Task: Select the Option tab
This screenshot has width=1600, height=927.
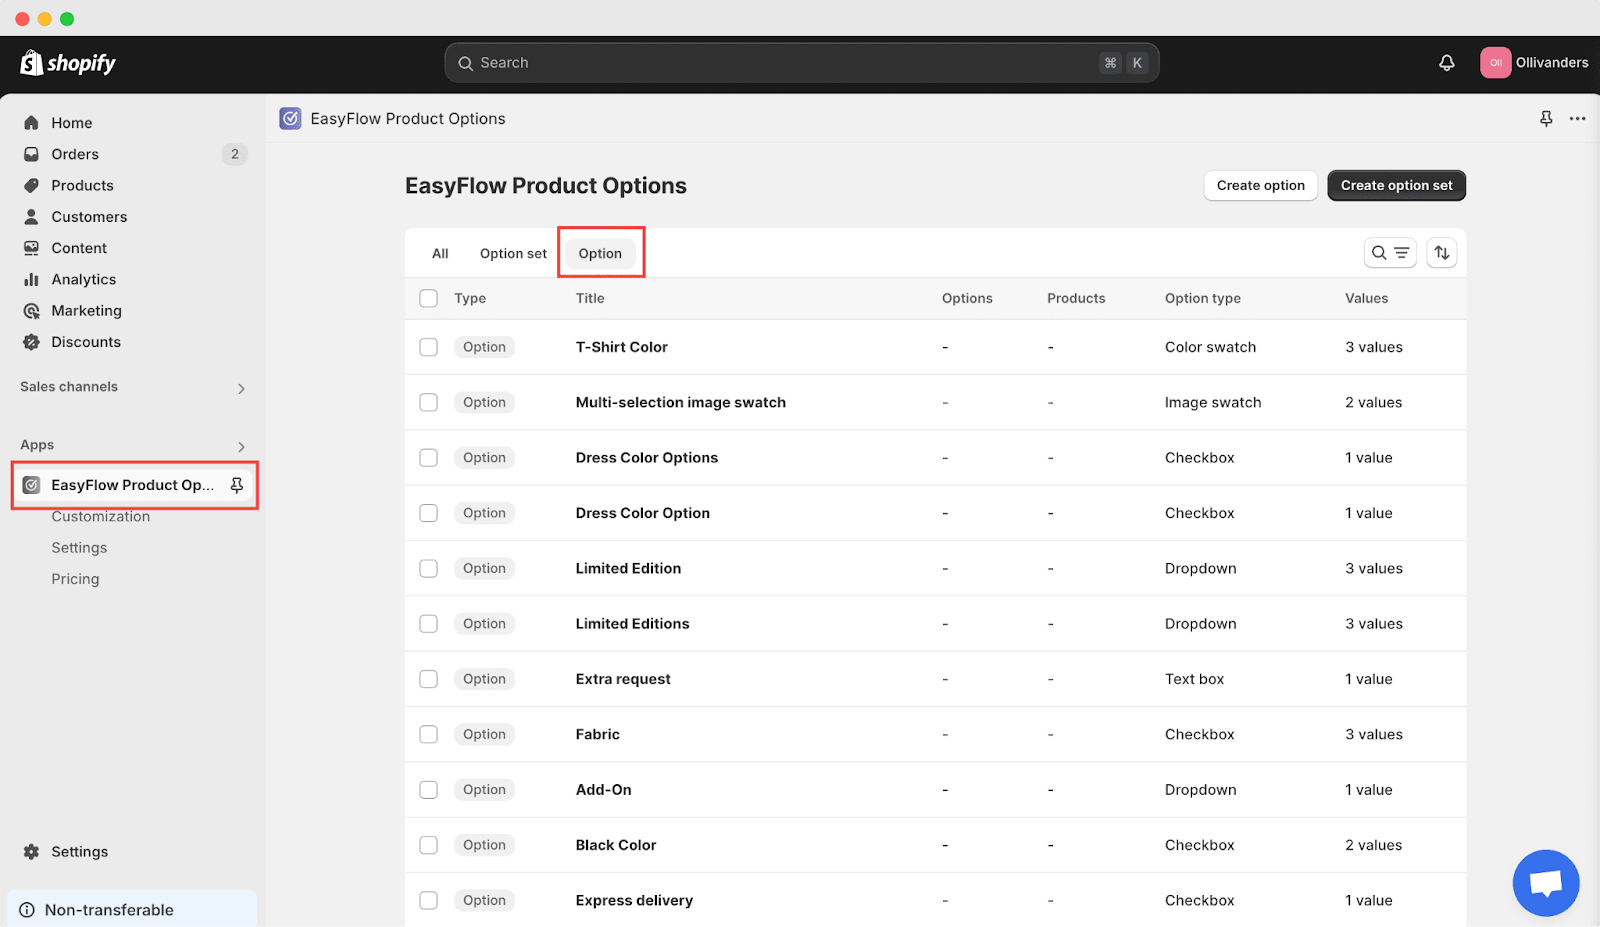Action: 600,254
